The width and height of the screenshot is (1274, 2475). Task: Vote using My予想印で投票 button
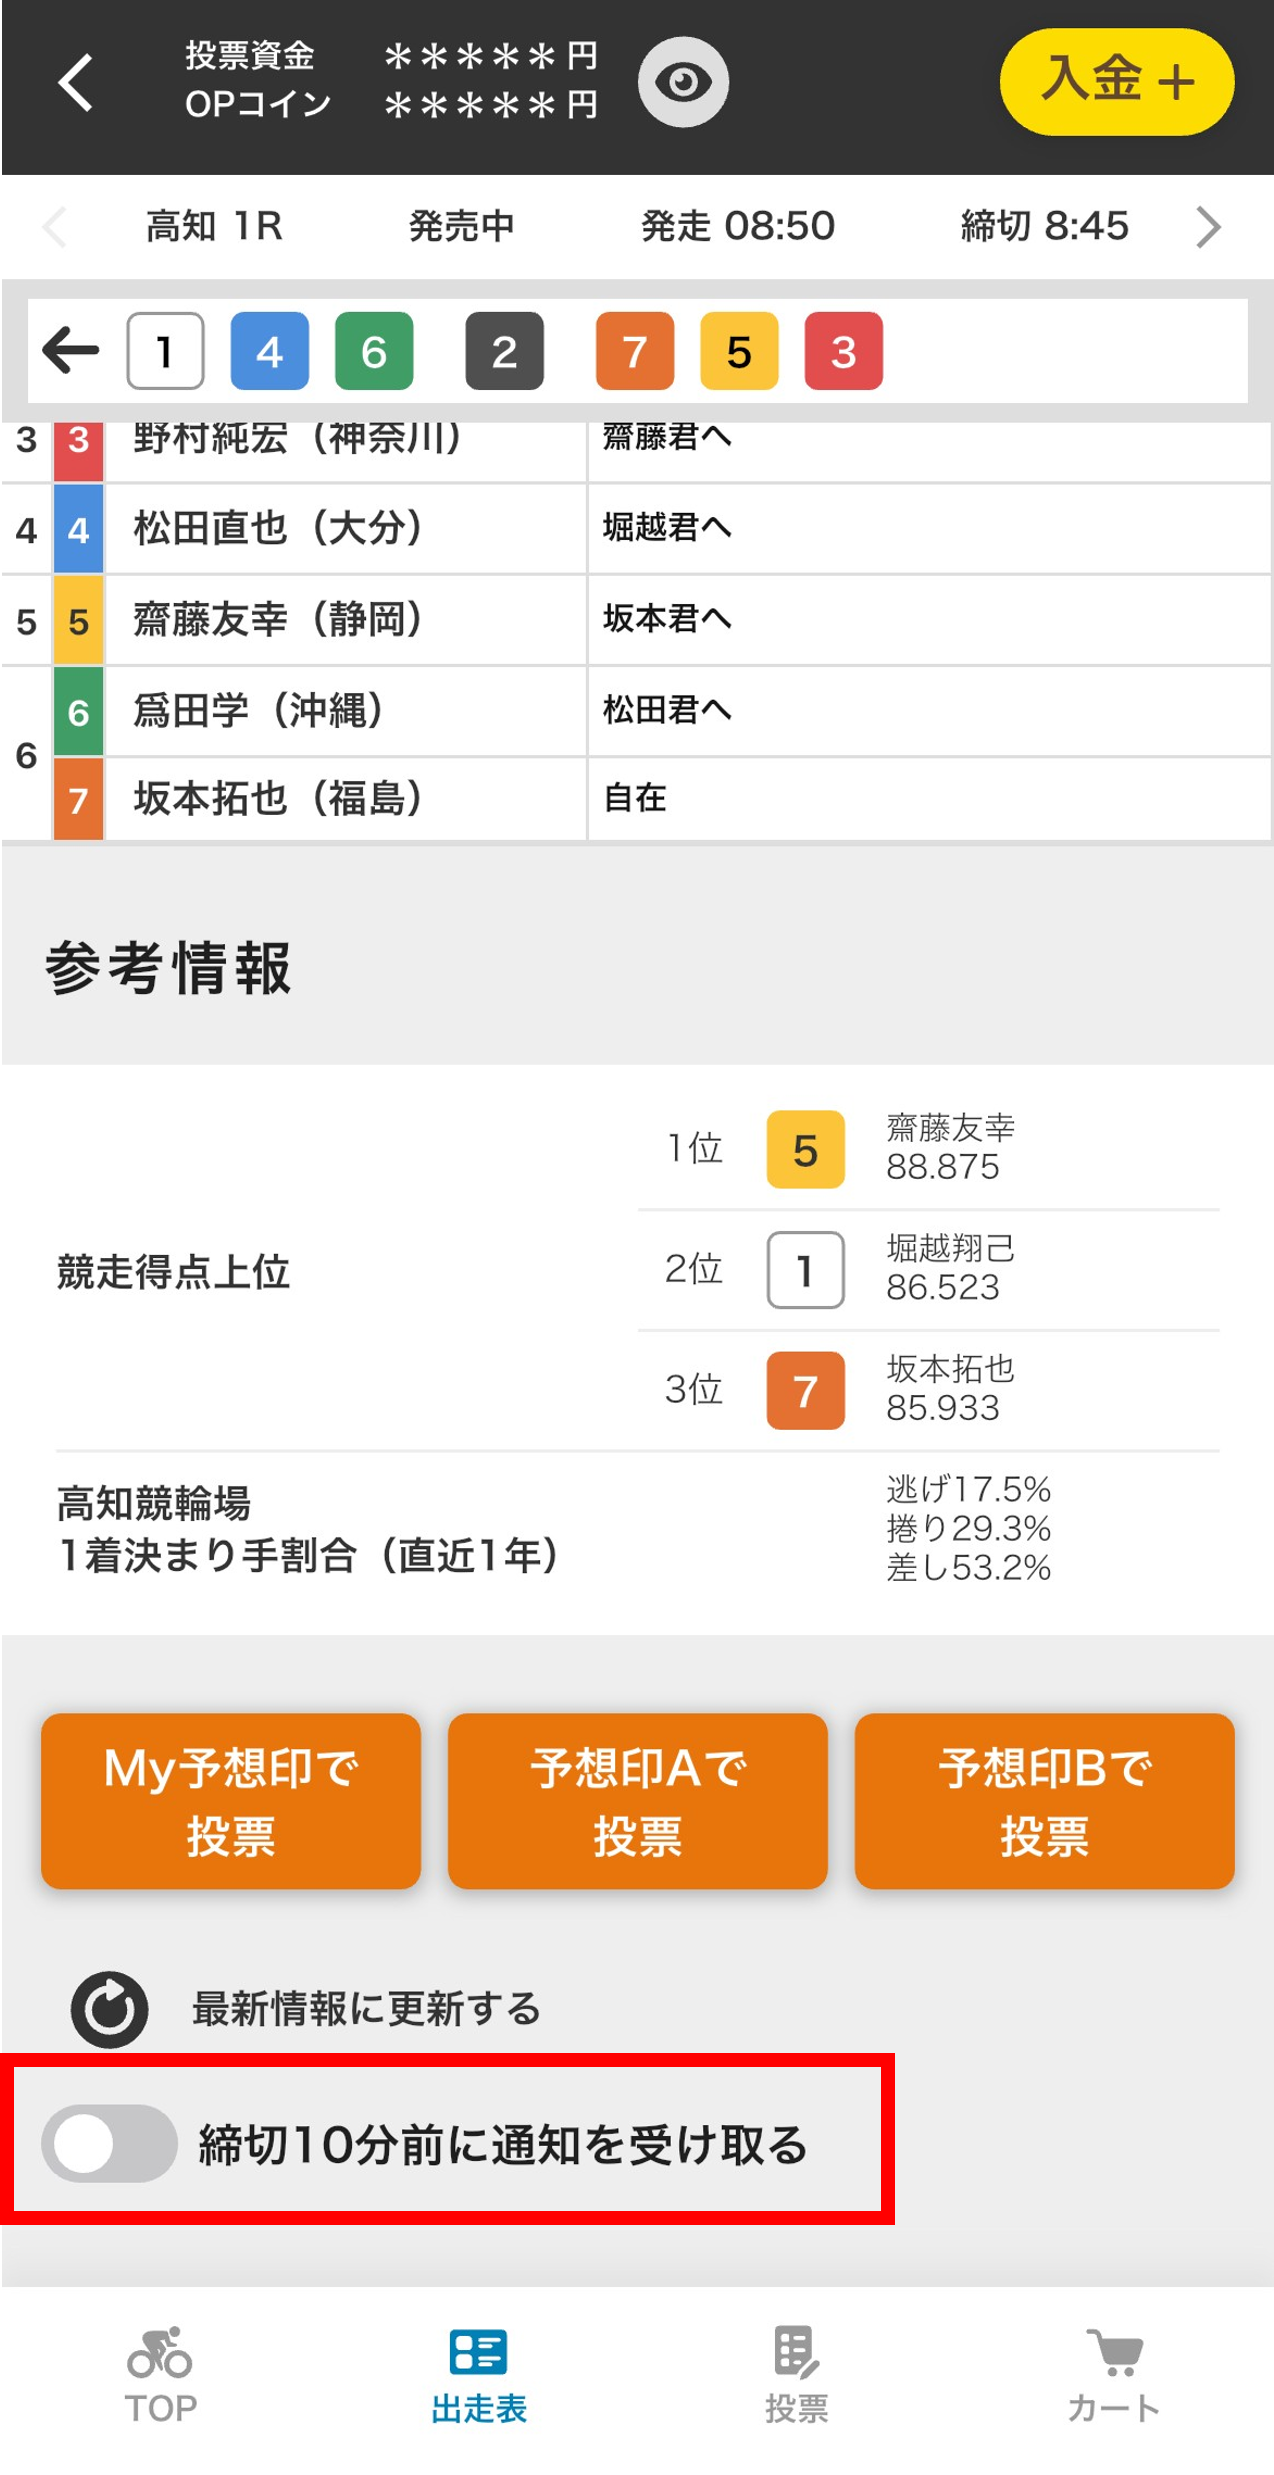tap(231, 1800)
